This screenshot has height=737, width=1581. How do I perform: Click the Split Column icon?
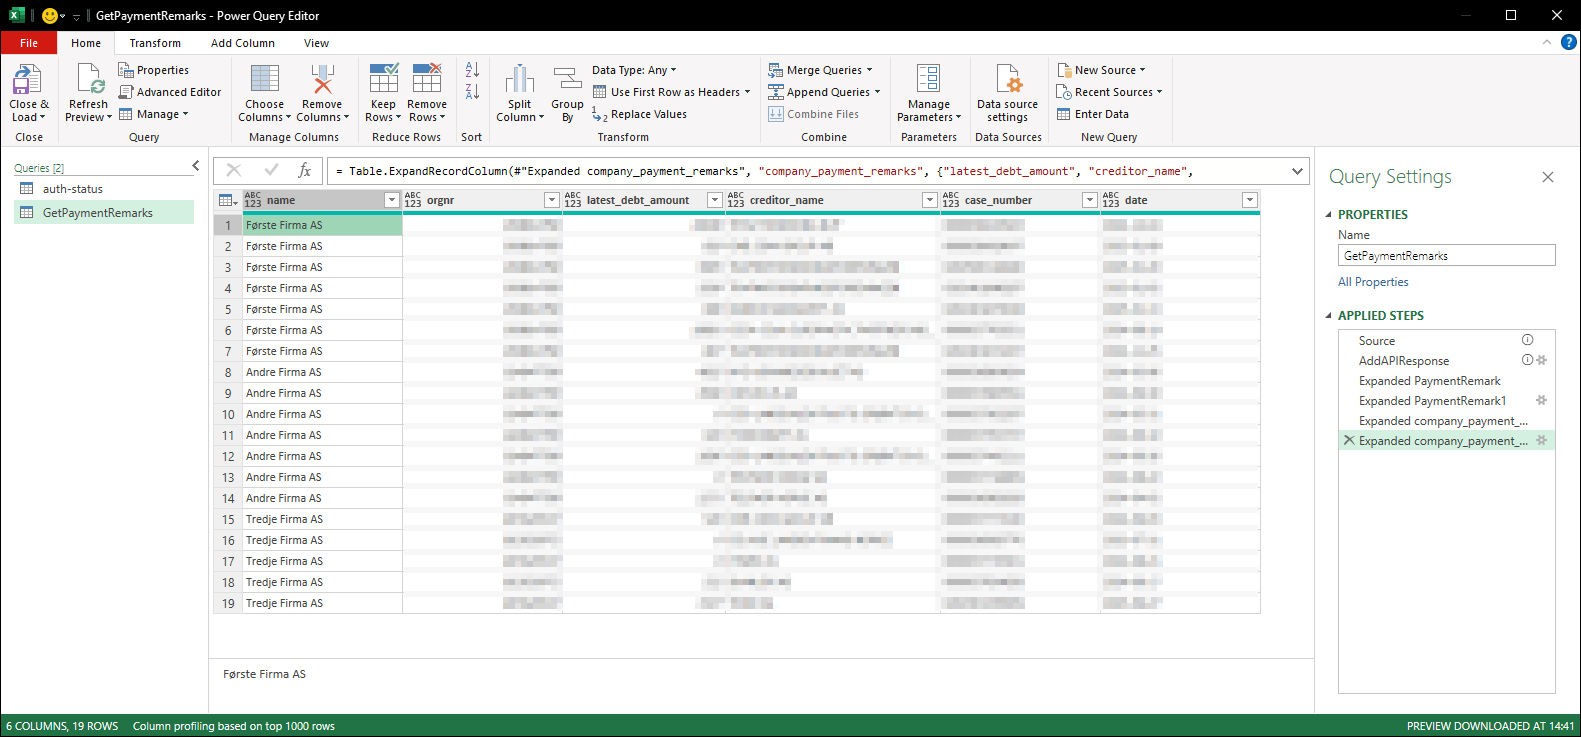pos(520,80)
